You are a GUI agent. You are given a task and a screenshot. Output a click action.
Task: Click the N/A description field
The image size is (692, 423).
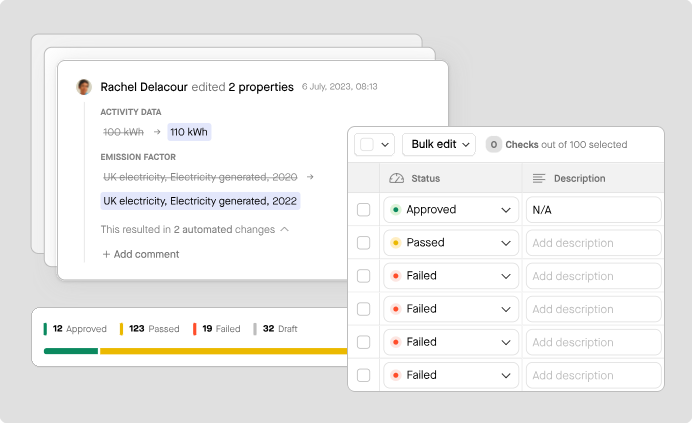594,210
